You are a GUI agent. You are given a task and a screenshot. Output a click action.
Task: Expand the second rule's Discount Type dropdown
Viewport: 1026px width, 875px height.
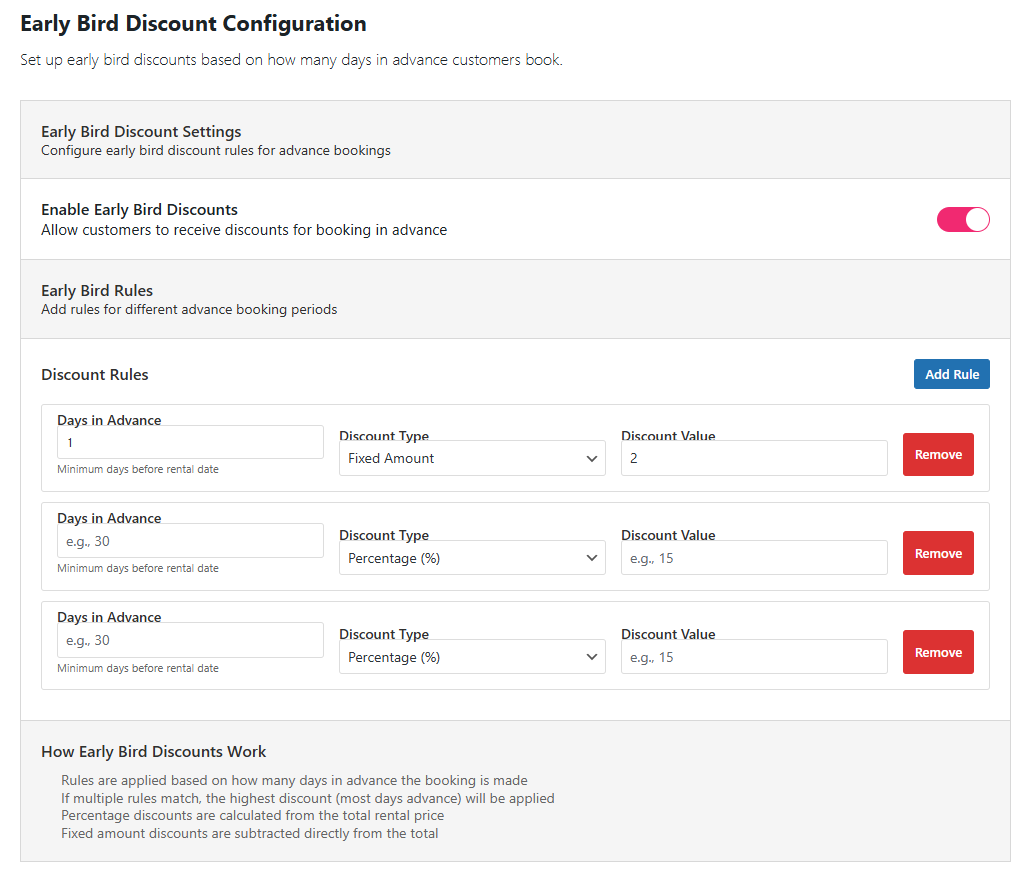[x=472, y=558]
